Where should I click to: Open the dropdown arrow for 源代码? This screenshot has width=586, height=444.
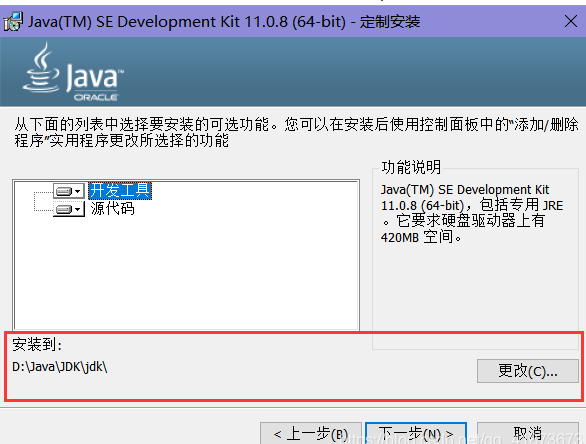click(x=78, y=209)
